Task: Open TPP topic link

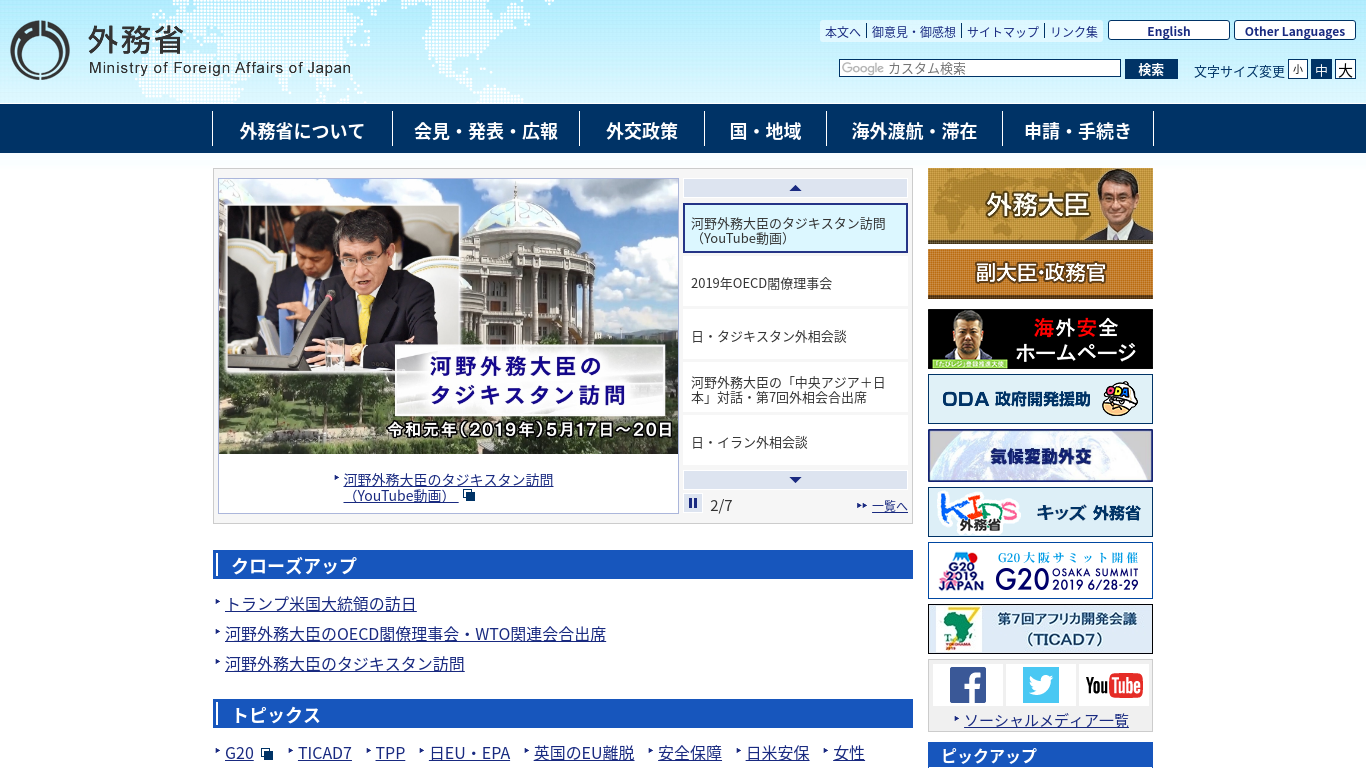Action: click(390, 753)
